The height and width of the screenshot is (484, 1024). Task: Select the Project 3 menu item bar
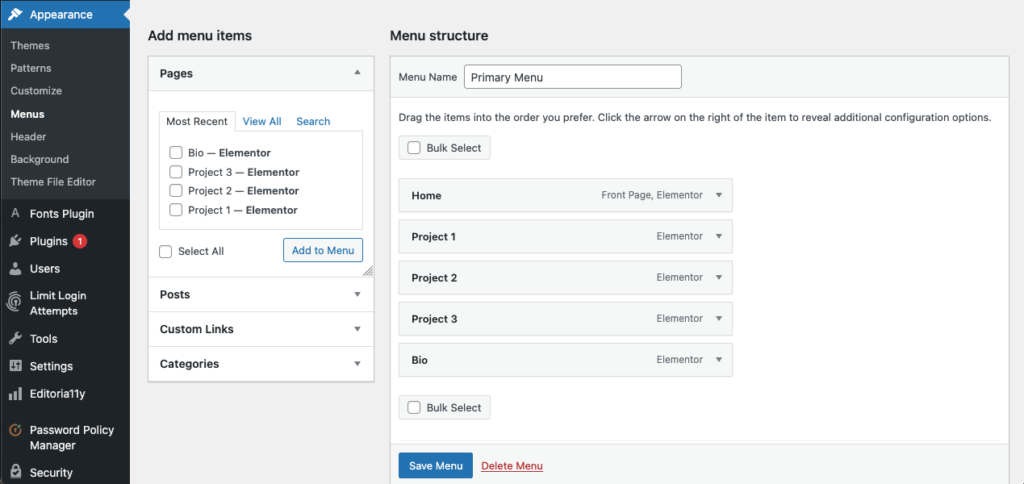point(566,319)
